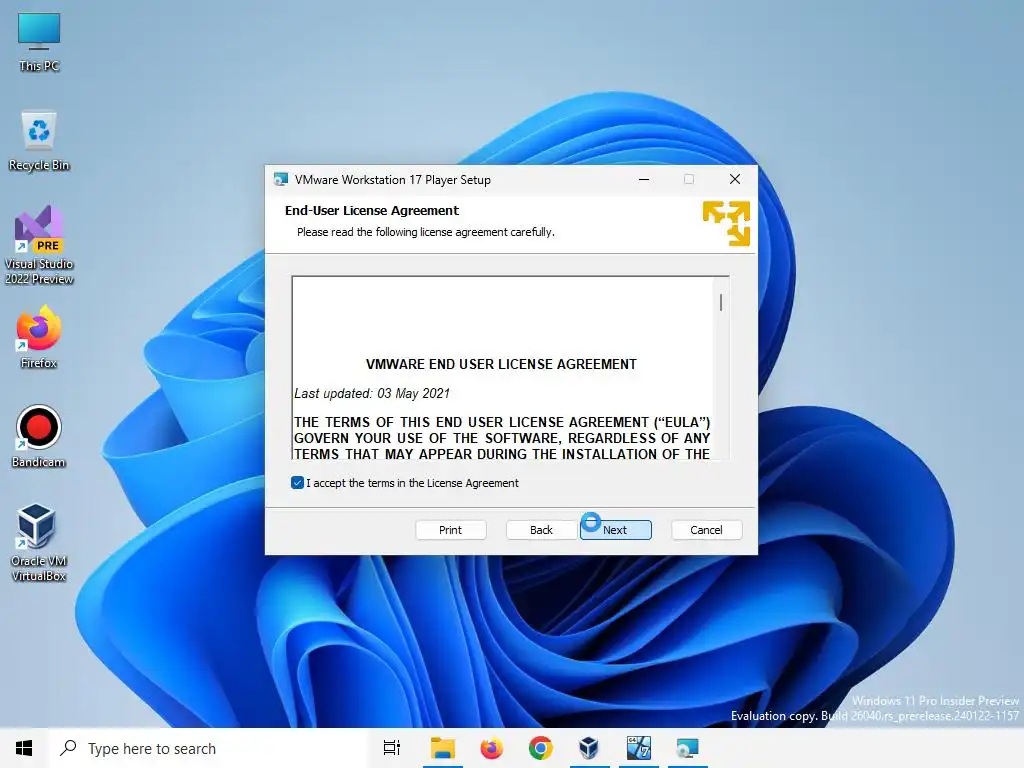Click 'Please read the following license agreement carefully' text
Image resolution: width=1024 pixels, height=768 pixels.
[x=426, y=232]
